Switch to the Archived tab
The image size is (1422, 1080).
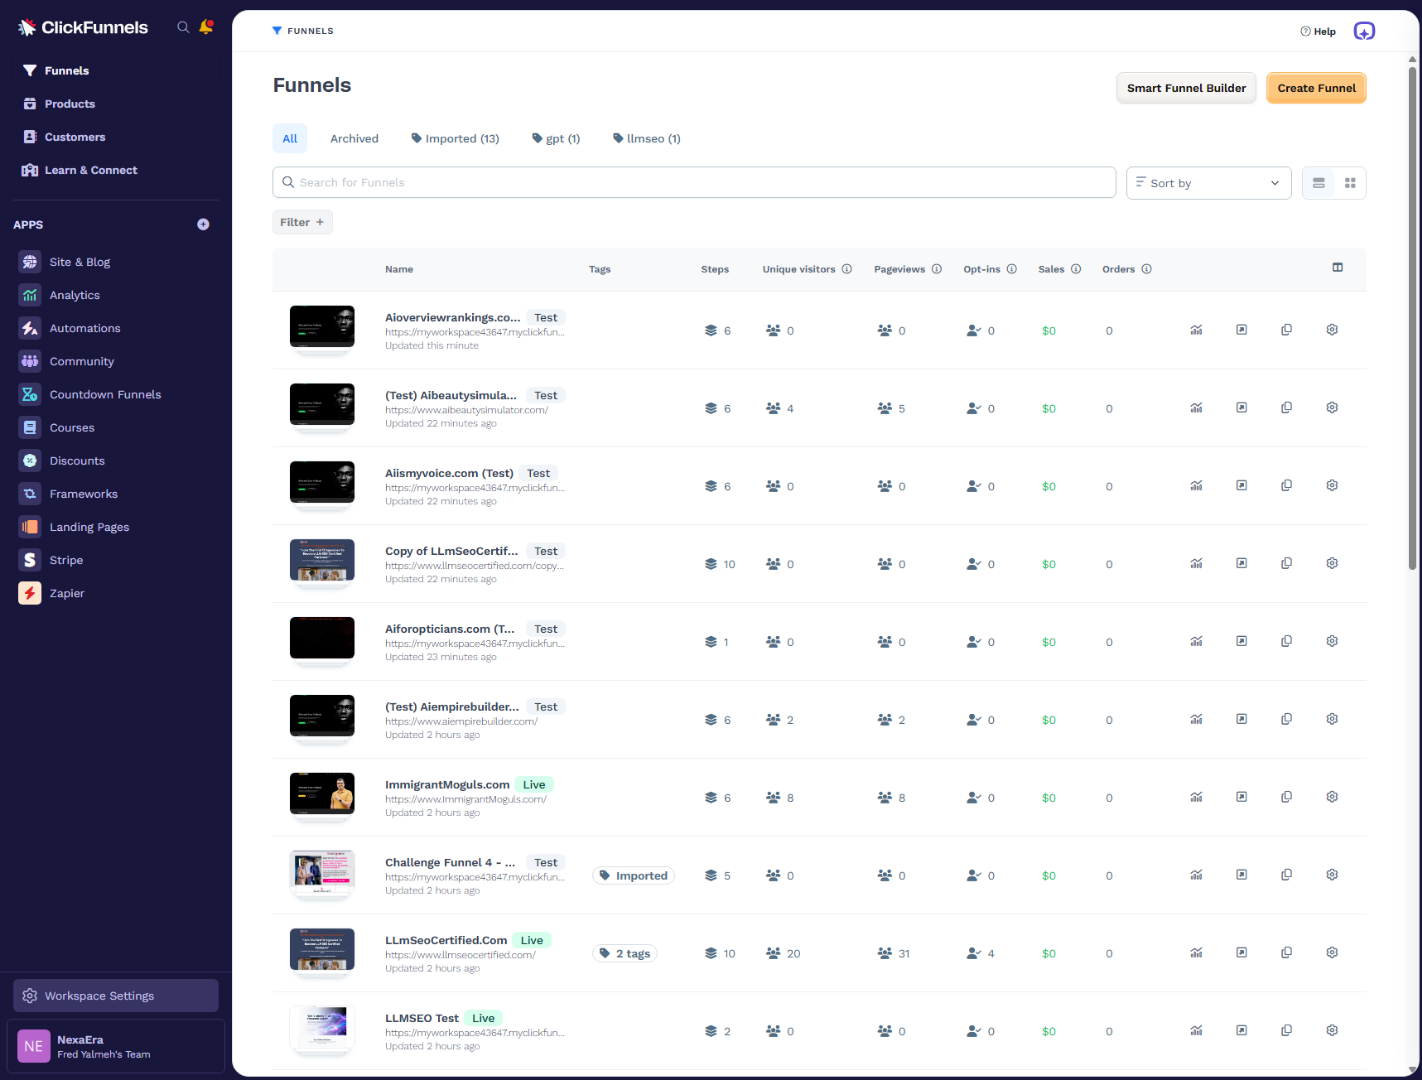coord(354,138)
